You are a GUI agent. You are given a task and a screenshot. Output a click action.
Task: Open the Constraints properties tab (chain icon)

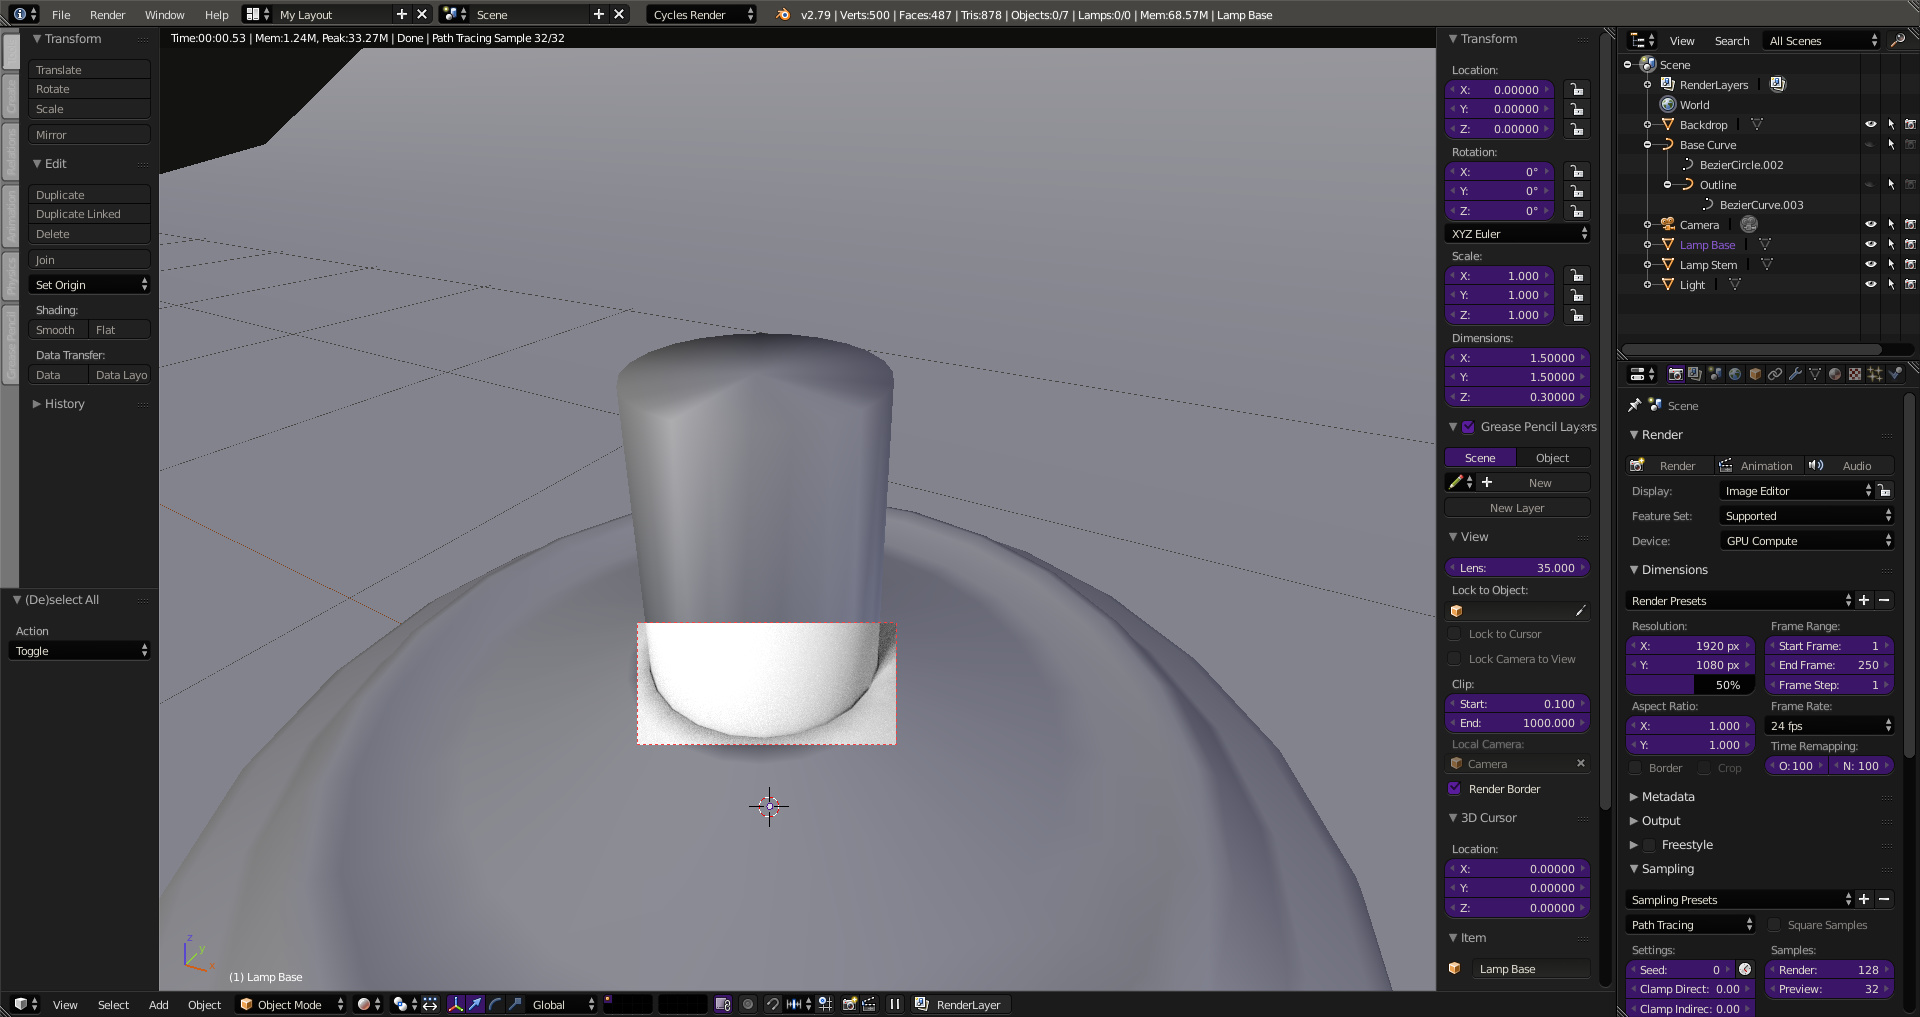tap(1775, 374)
